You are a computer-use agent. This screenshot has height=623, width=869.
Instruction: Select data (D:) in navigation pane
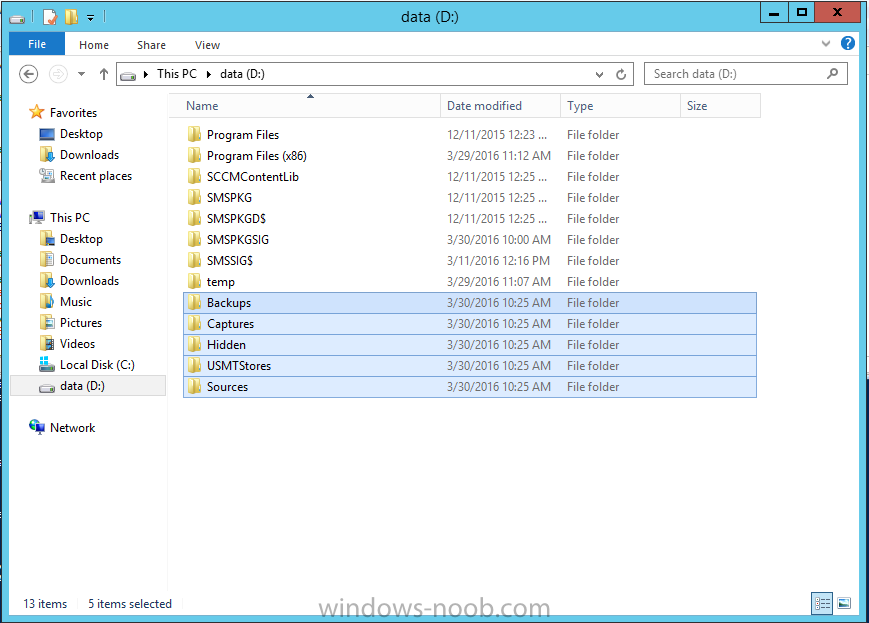(x=88, y=386)
